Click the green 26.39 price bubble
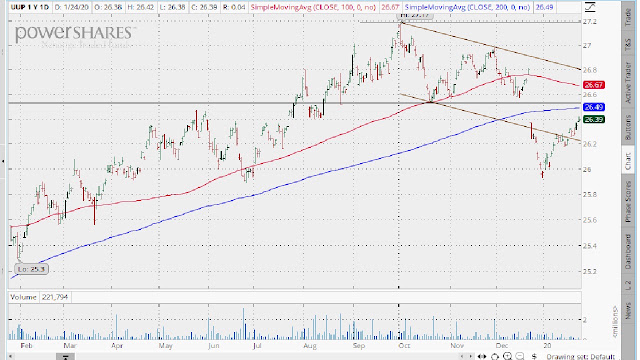The width and height of the screenshot is (640, 360). point(593,119)
